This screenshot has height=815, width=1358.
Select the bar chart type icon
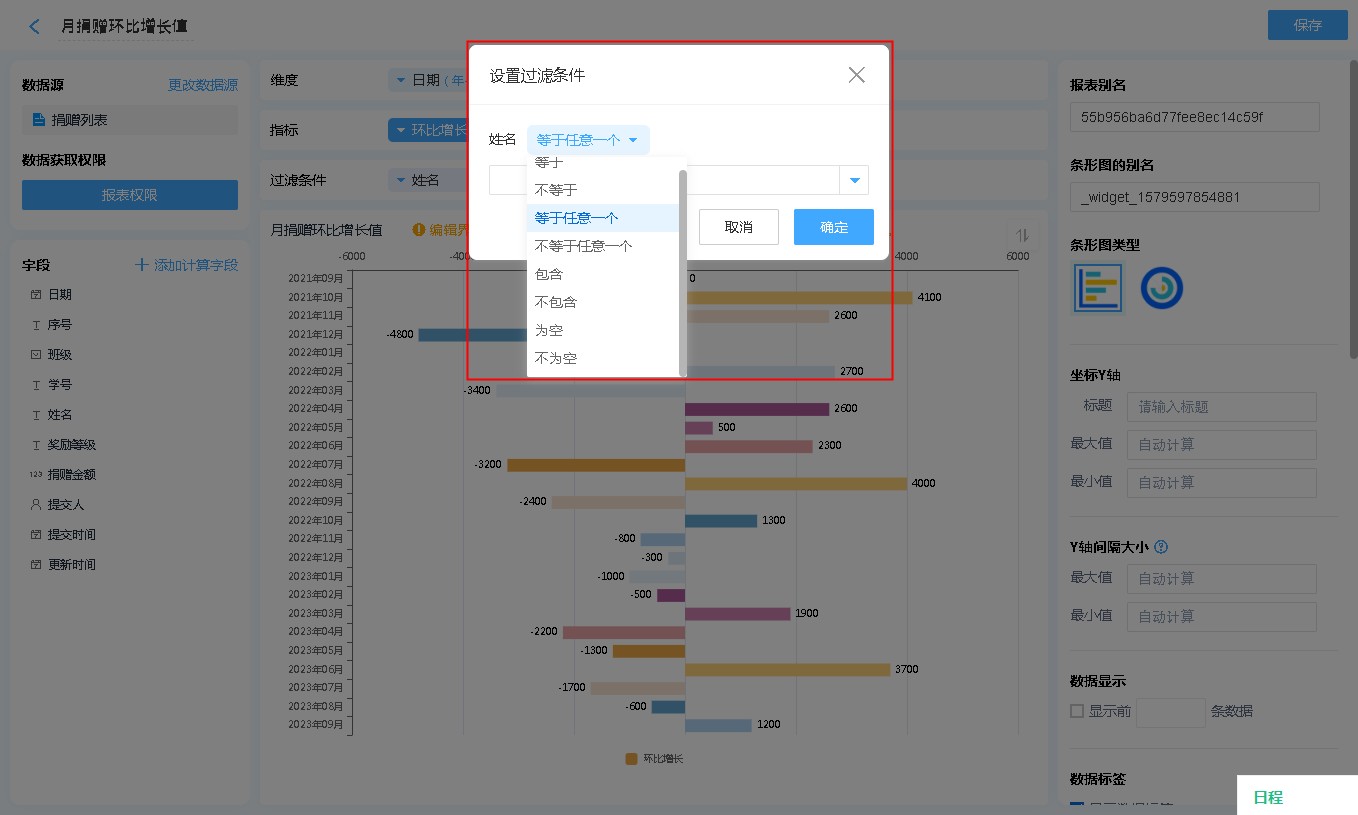(1097, 288)
